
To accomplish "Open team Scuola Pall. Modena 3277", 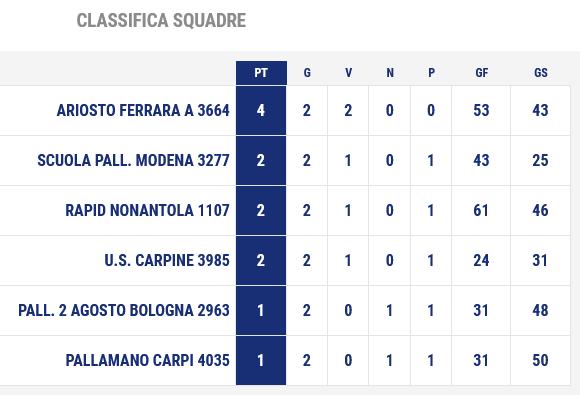I will pos(133,161).
